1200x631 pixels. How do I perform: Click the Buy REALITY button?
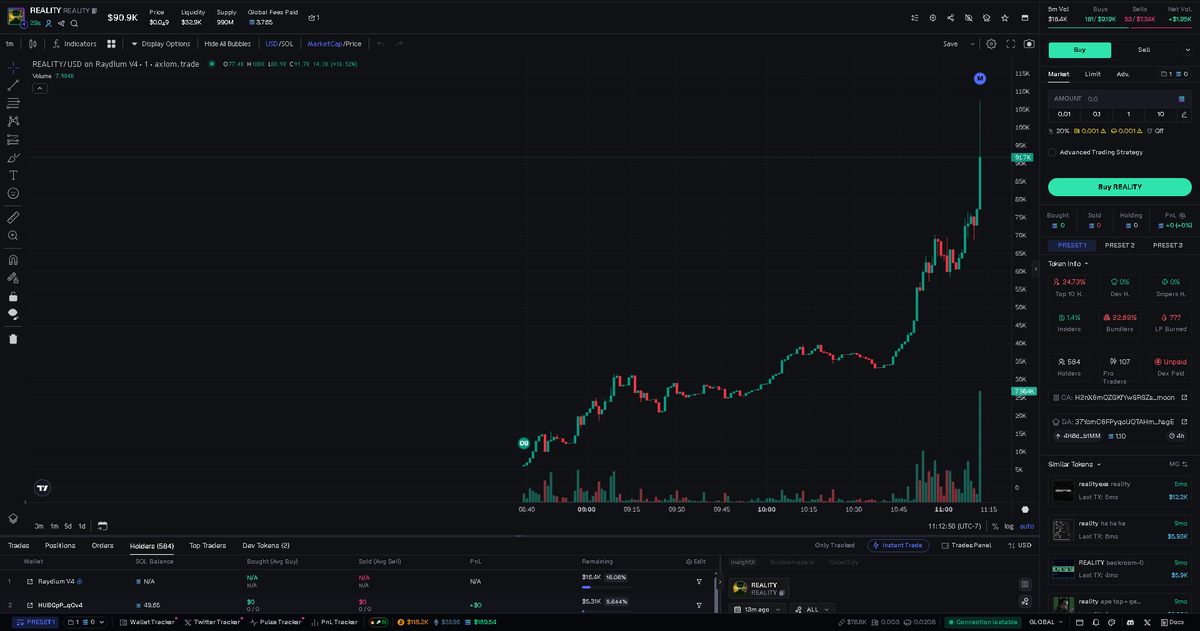point(1119,187)
